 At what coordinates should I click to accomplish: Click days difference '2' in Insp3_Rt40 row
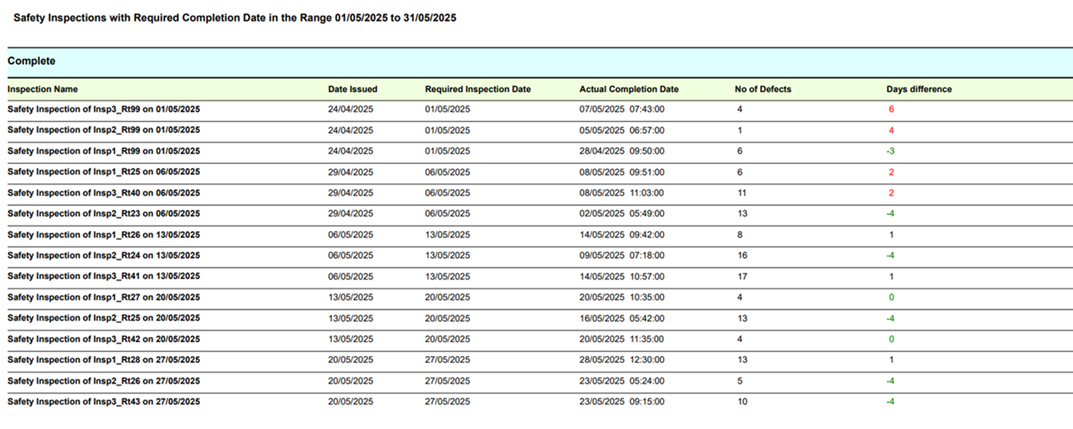coord(891,193)
